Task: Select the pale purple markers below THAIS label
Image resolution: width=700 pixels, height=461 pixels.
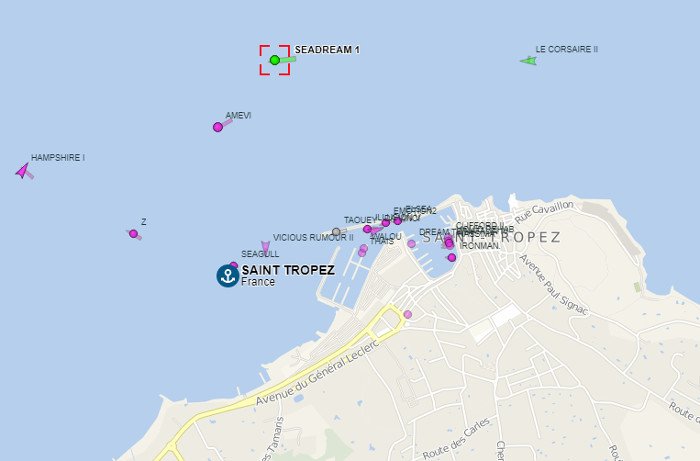Action: pyautogui.click(x=362, y=250)
